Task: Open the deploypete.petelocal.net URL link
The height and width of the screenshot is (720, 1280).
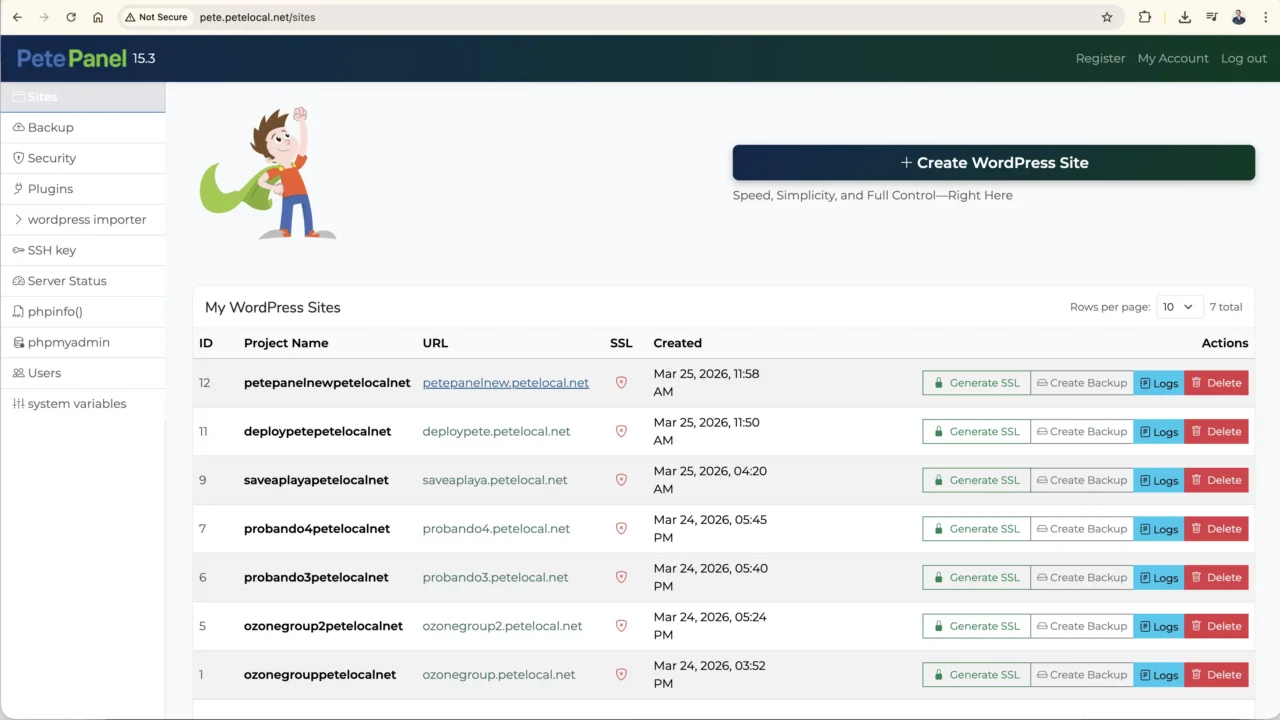Action: point(497,431)
